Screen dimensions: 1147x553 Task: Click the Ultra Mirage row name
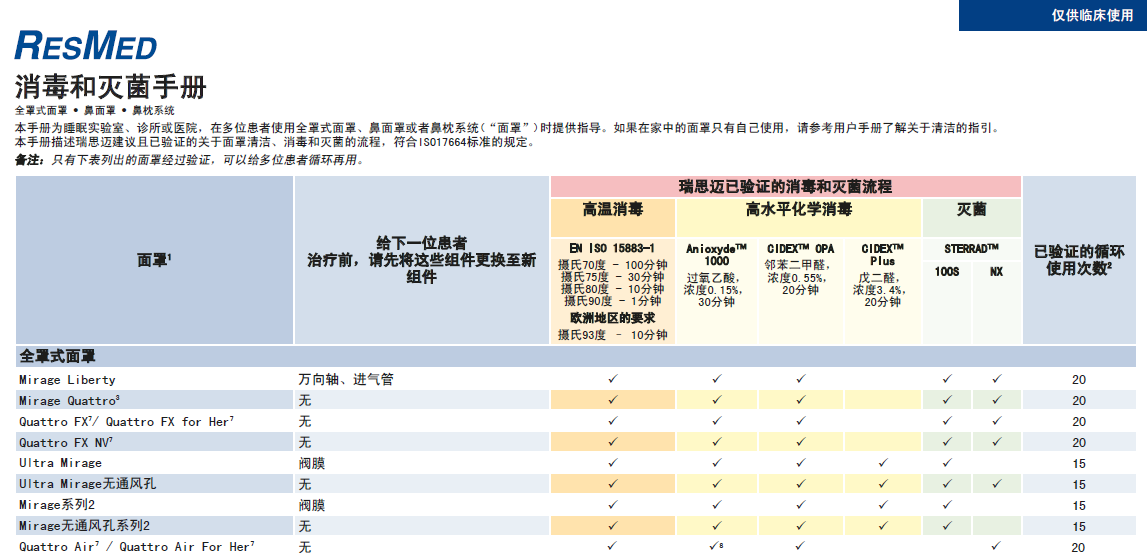pyautogui.click(x=60, y=463)
